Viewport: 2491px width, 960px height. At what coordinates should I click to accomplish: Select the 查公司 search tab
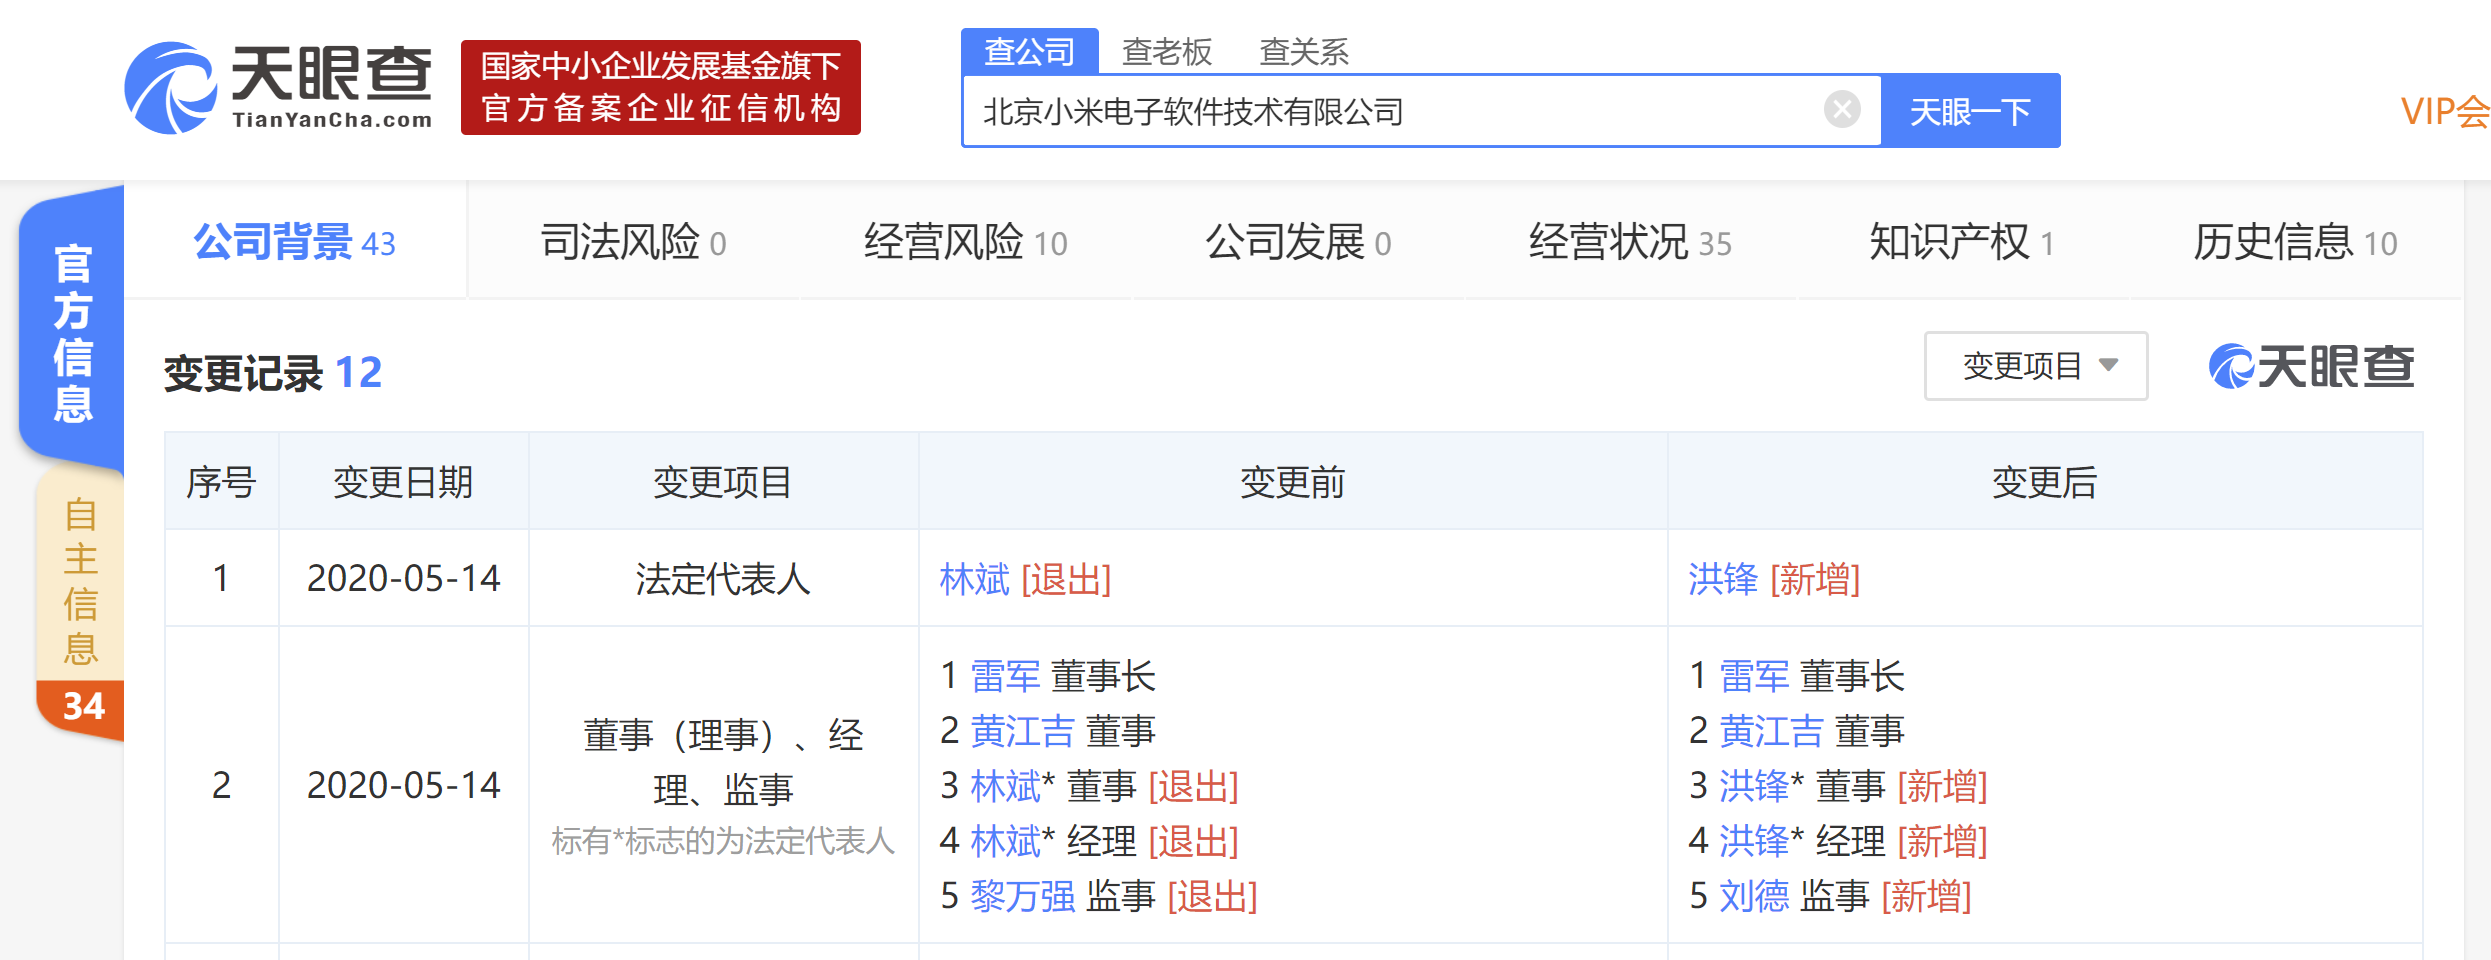coord(1031,50)
